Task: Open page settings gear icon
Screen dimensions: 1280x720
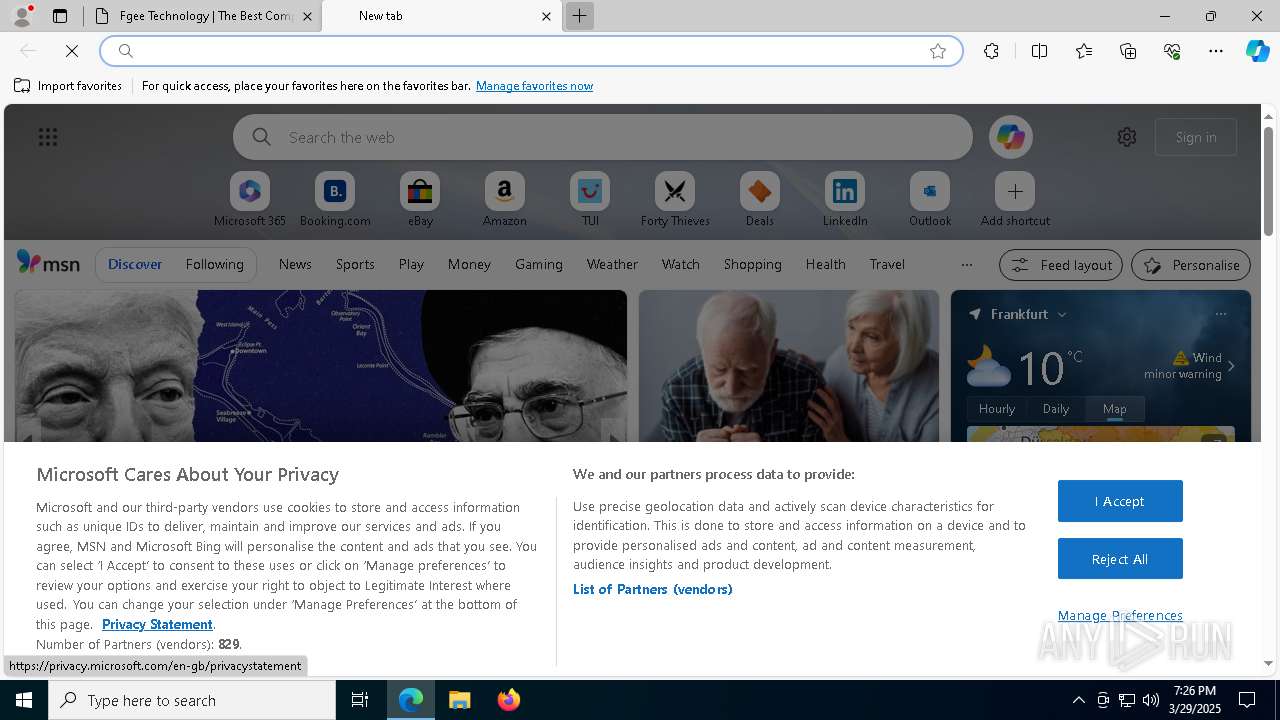Action: pos(1127,137)
